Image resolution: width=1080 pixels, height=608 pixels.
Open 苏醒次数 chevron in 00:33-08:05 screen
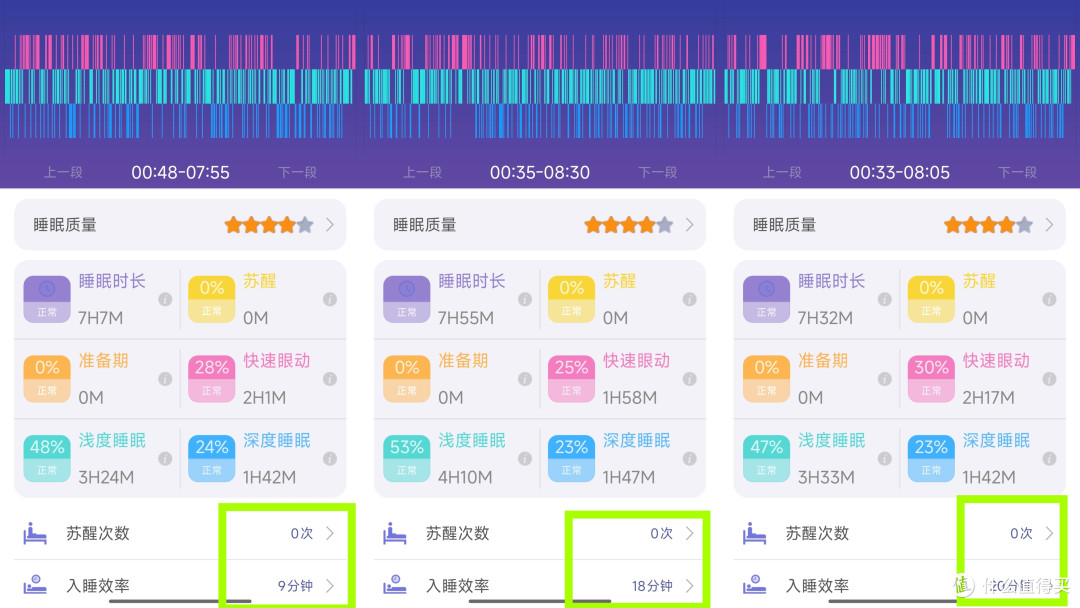pos(1049,533)
